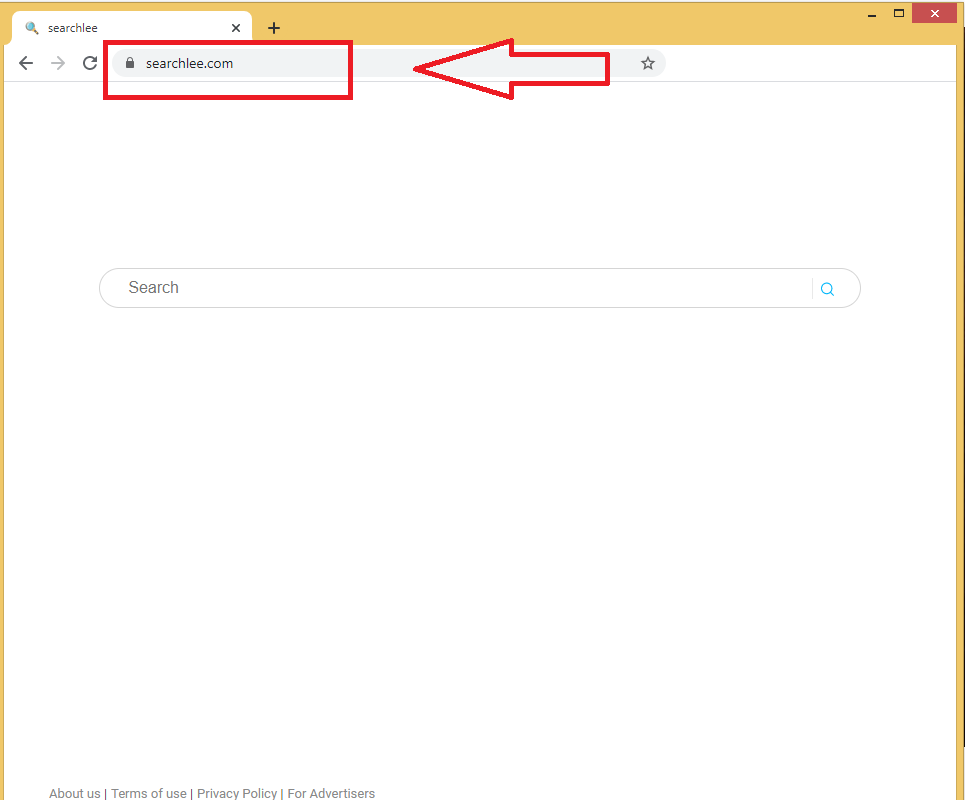Close the searchlee tab
The height and width of the screenshot is (800, 965).
pos(236,28)
